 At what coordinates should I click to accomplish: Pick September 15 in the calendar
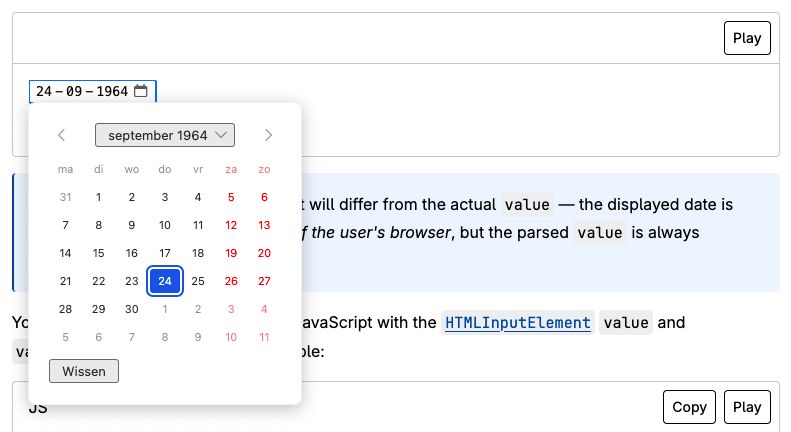tap(98, 253)
